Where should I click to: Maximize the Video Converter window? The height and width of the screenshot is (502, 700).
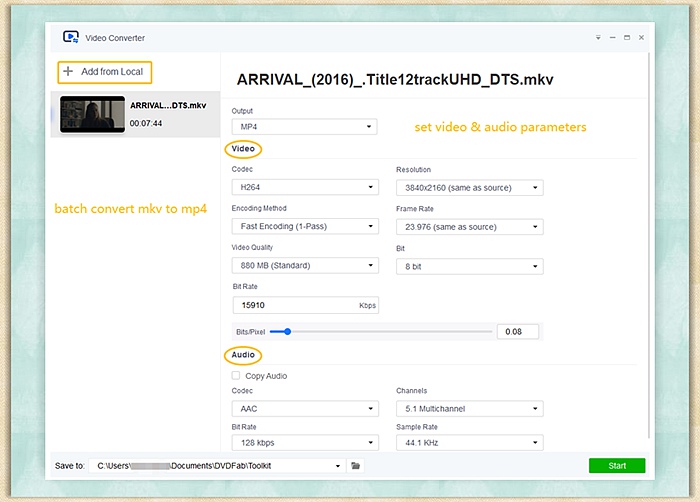point(627,38)
